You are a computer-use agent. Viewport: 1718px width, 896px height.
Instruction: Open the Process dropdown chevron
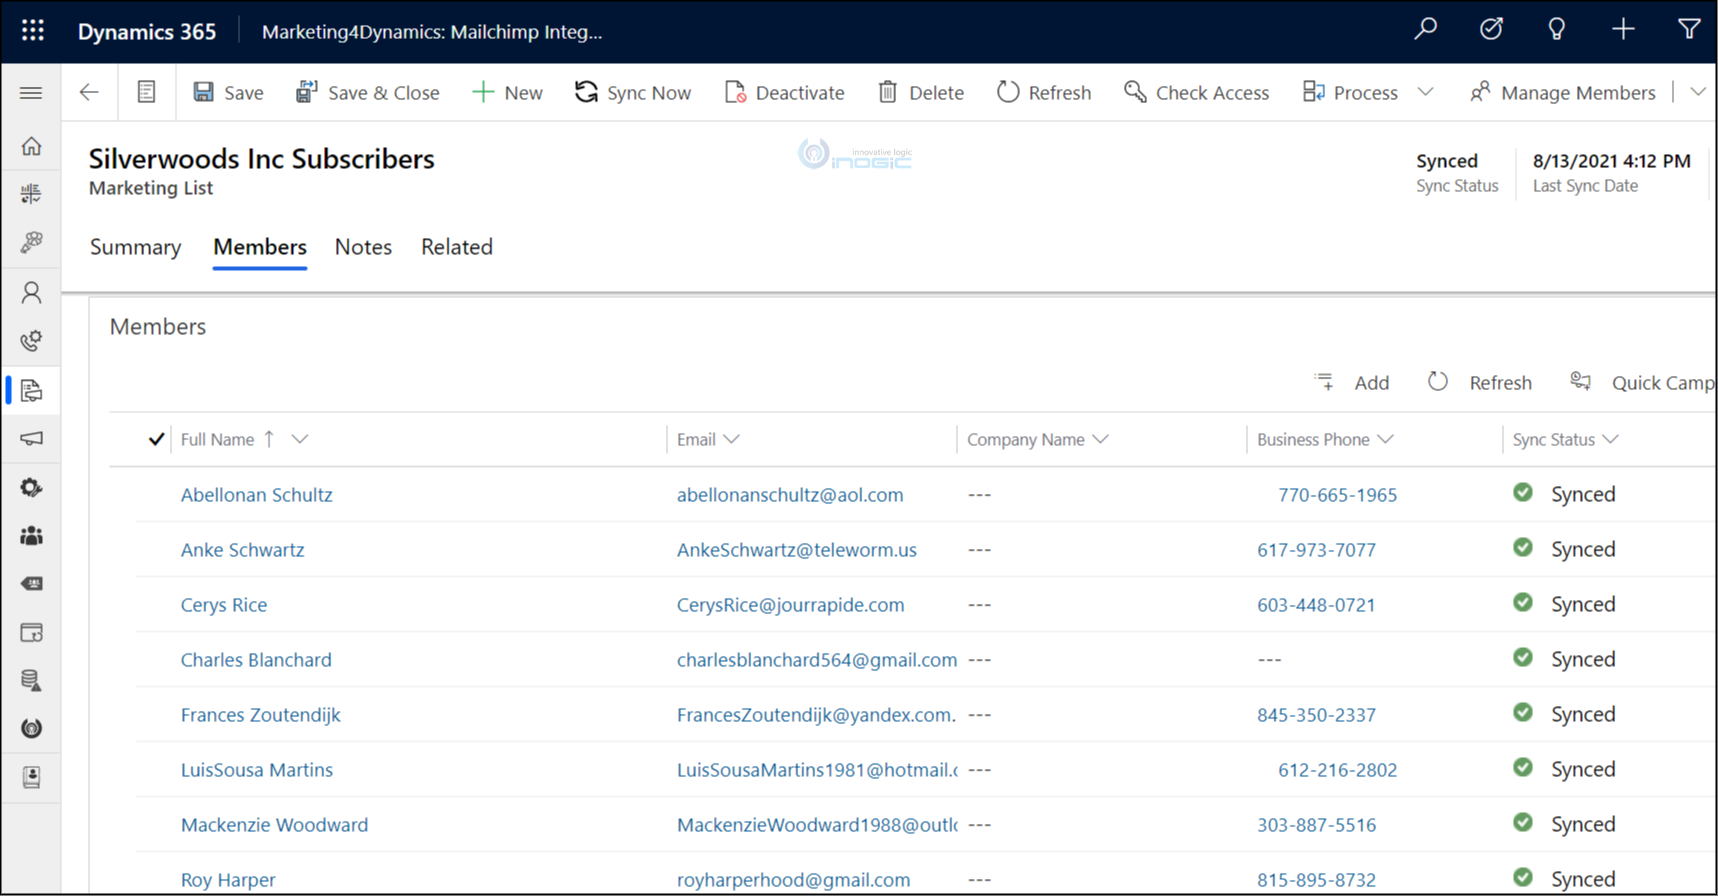1426,93
